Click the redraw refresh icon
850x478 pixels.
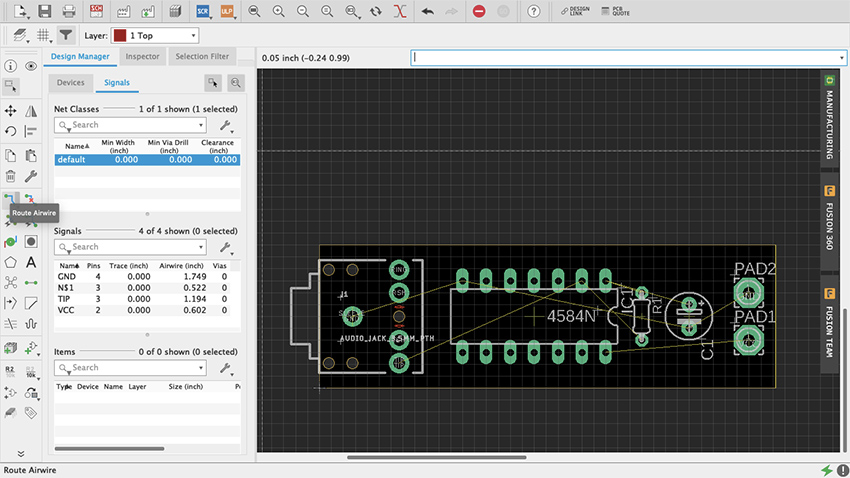(376, 11)
